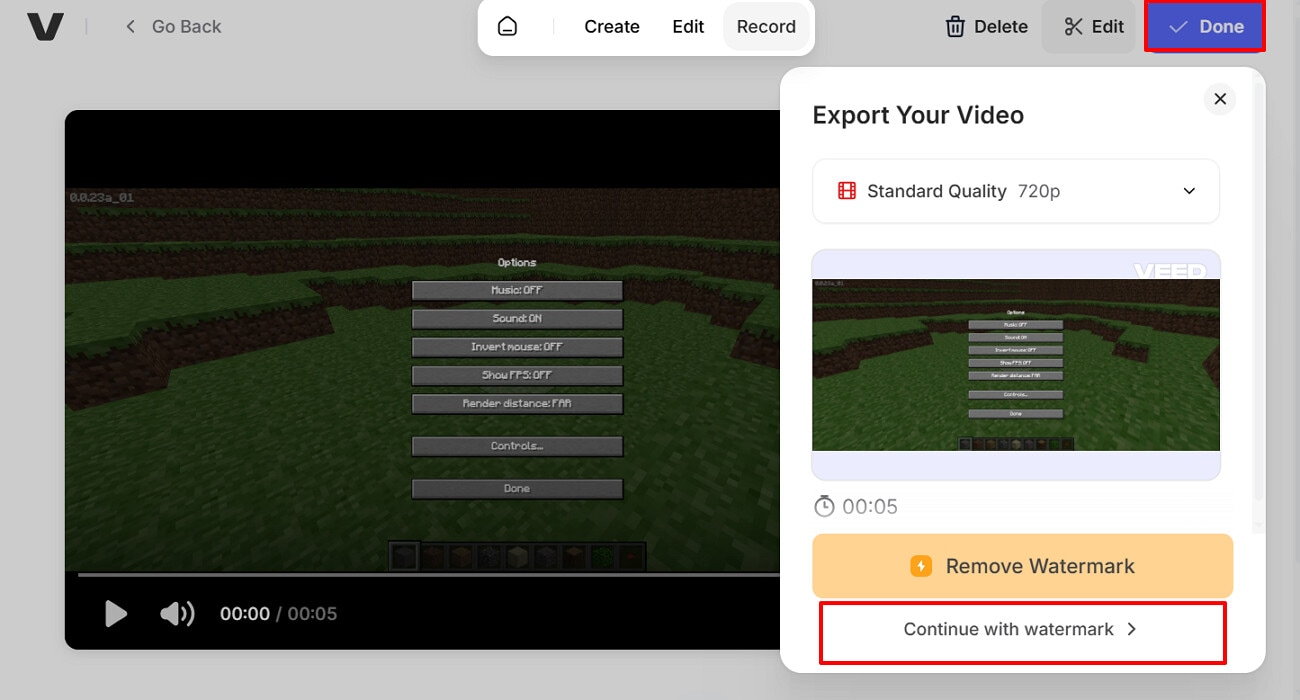This screenshot has height=700, width=1300.
Task: Choose Continue with watermark
Action: 1020,629
